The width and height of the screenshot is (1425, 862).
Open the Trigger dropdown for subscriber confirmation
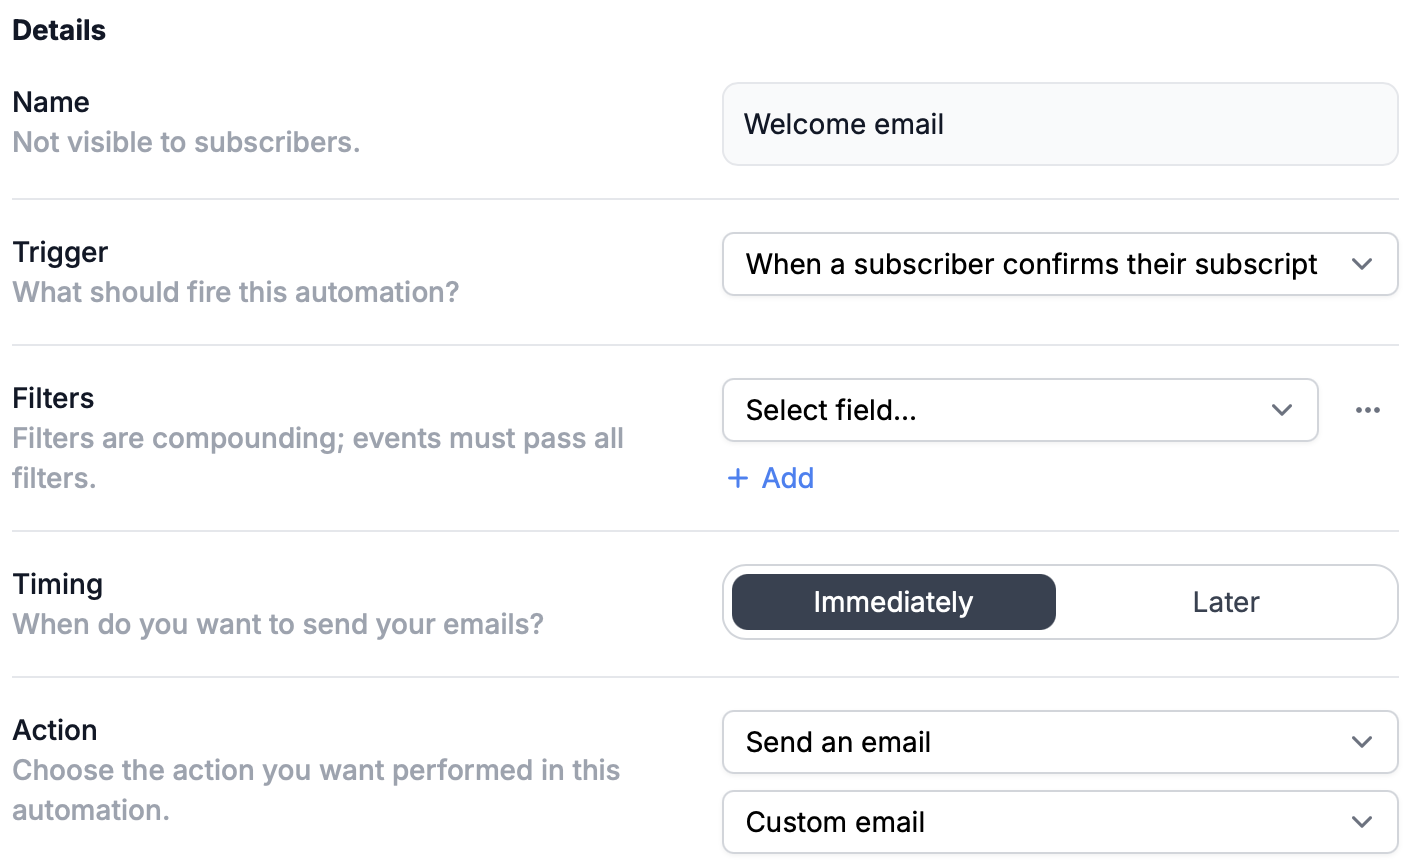(x=1060, y=264)
